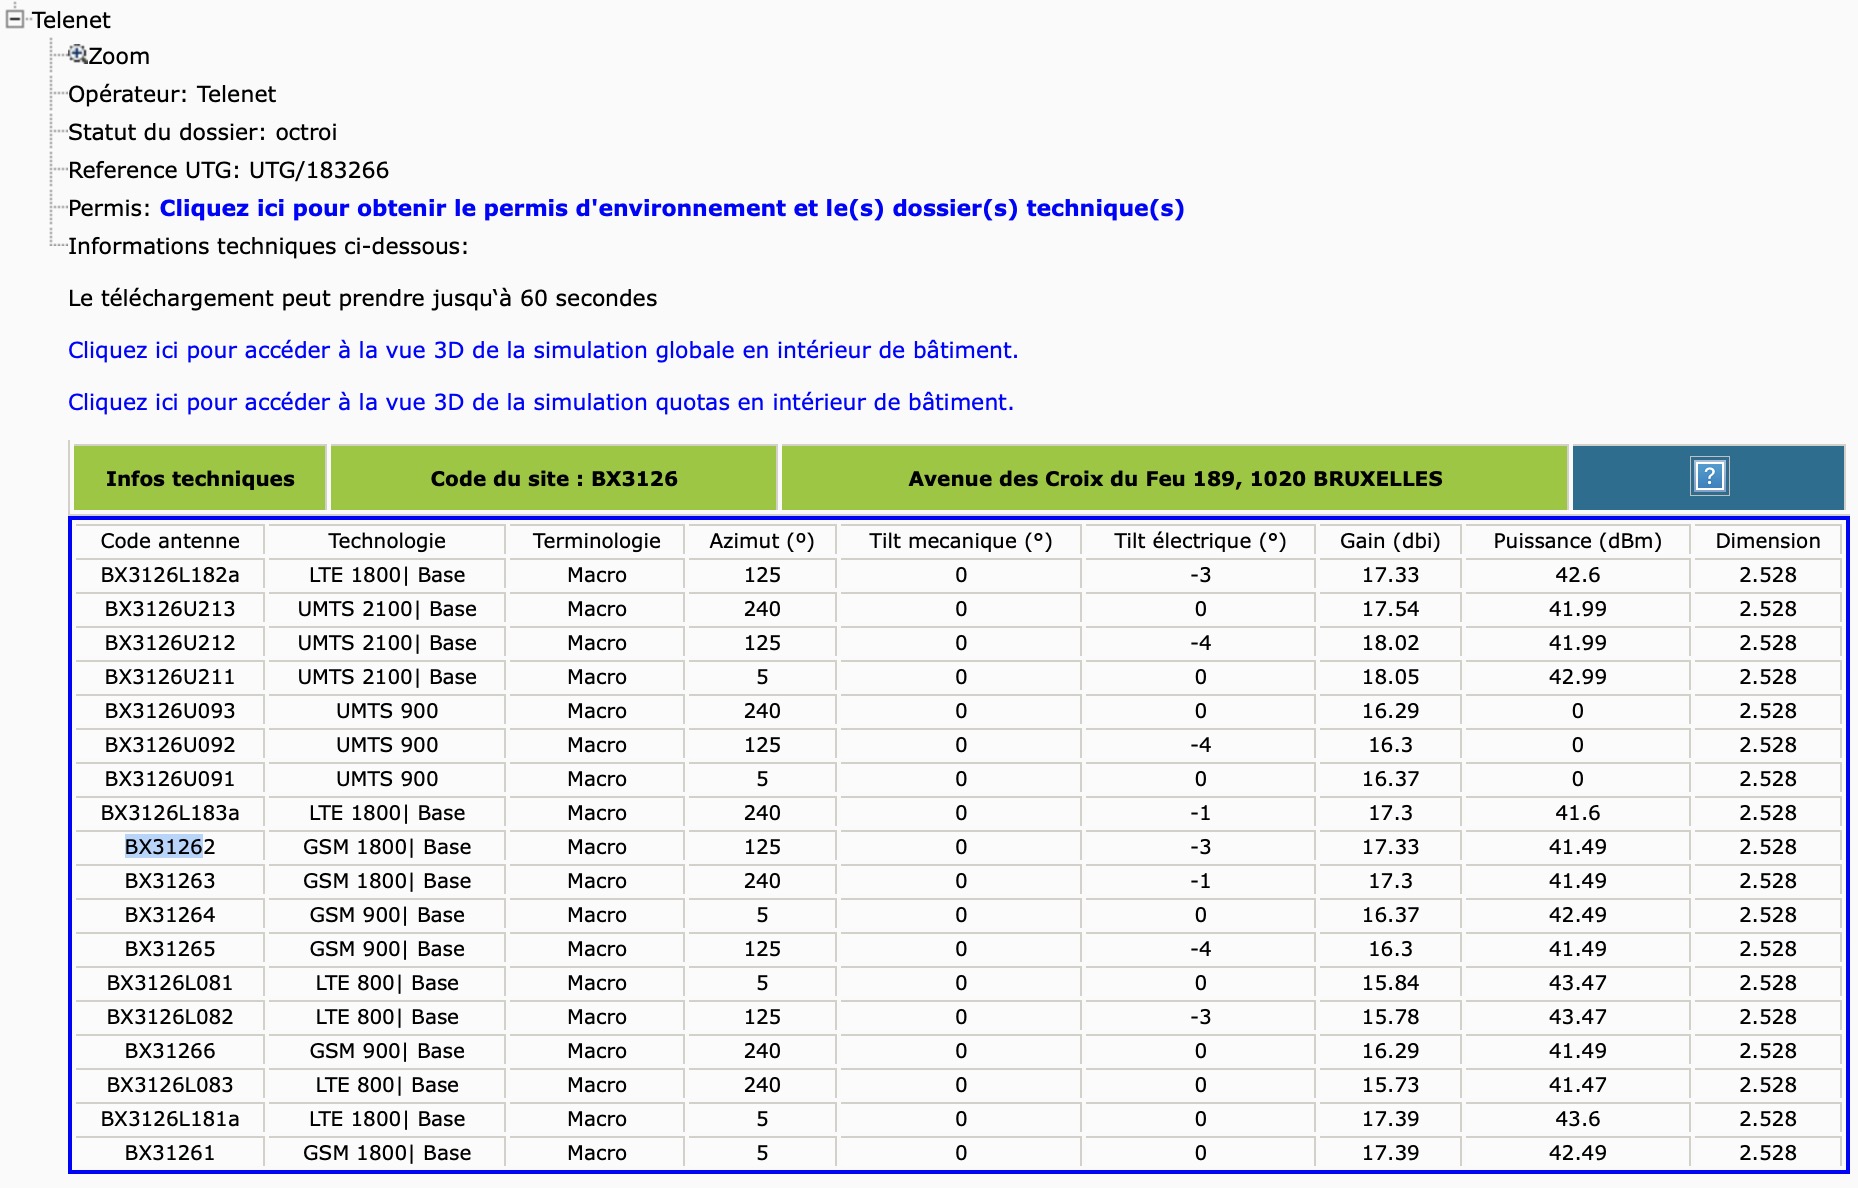The image size is (1858, 1188).
Task: Select antenna code BX3126L183a
Action: point(170,813)
